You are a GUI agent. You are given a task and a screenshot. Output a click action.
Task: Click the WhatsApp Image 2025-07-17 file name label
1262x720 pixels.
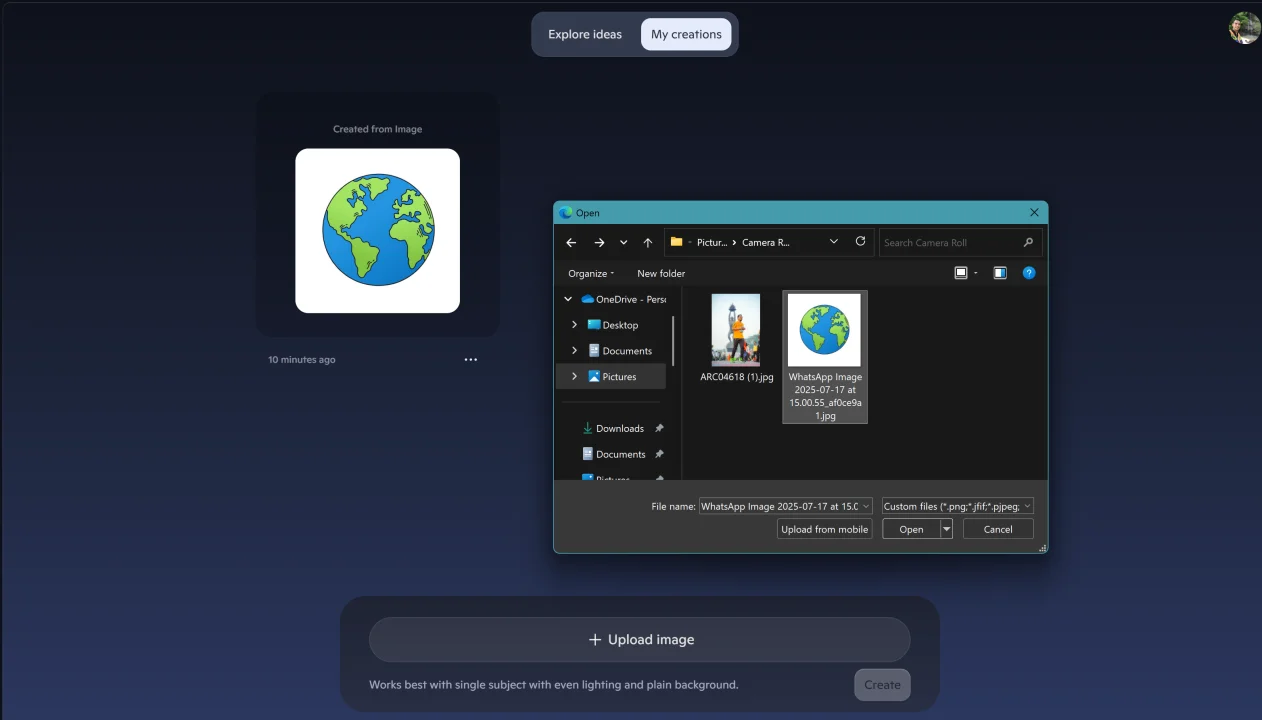click(825, 396)
